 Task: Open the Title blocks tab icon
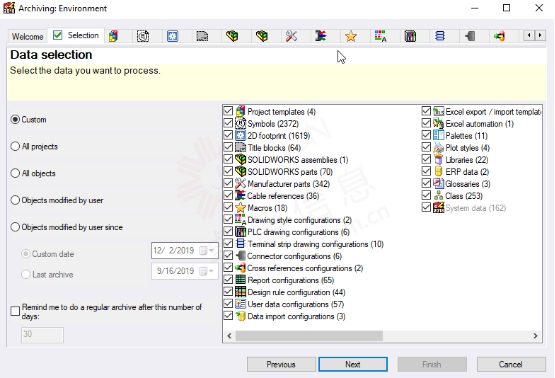pos(202,36)
